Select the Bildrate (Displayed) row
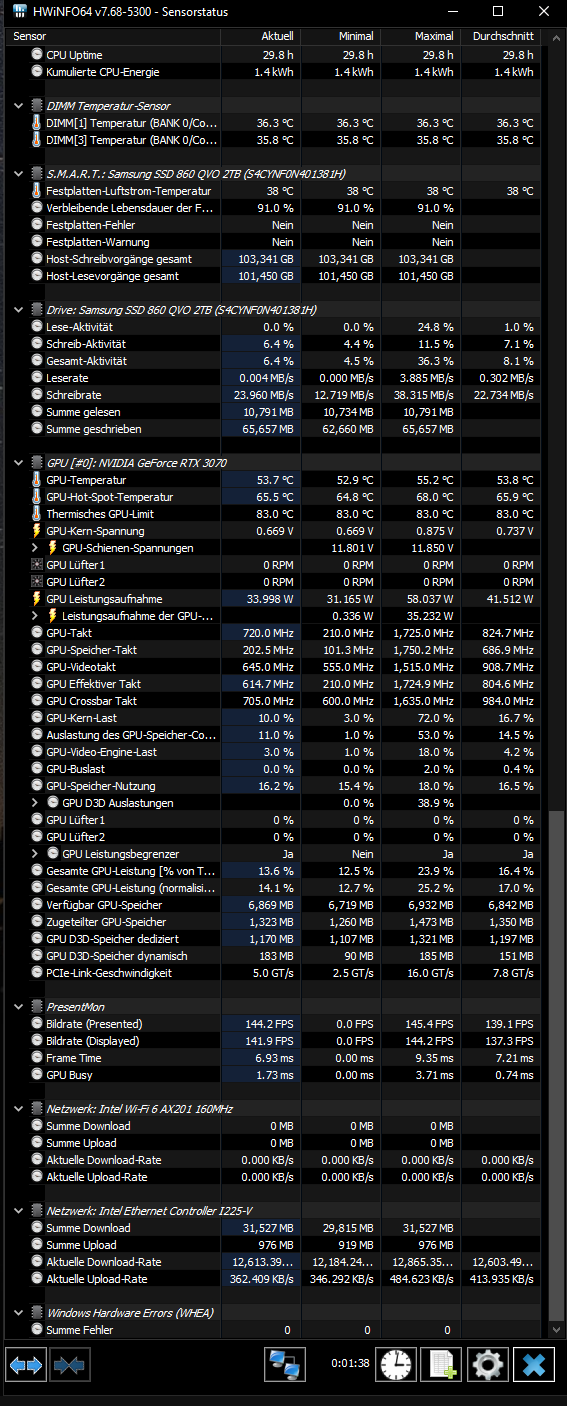Viewport: 567px width, 1406px height. [274, 1041]
